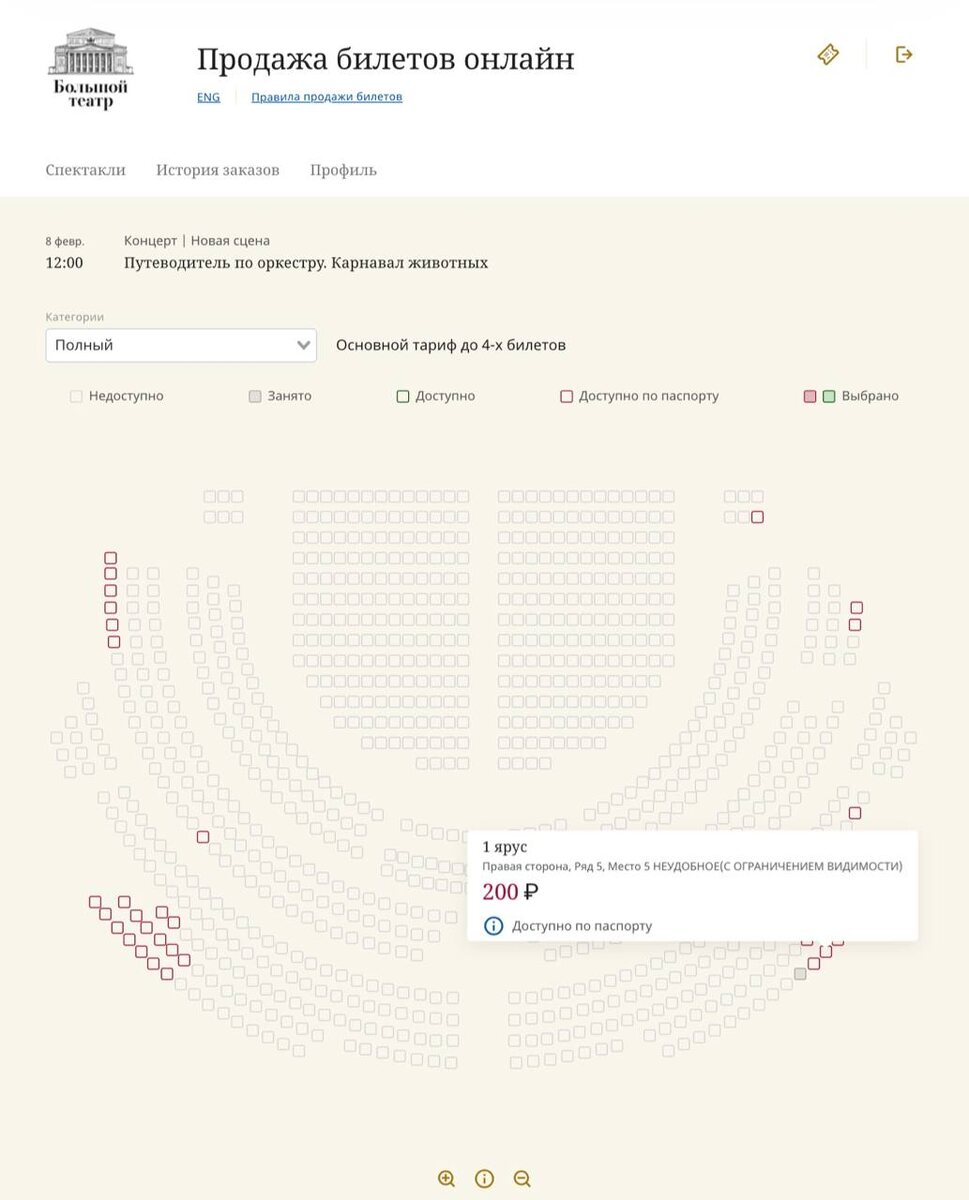Click the Большой театр logo

pyautogui.click(x=90, y=68)
